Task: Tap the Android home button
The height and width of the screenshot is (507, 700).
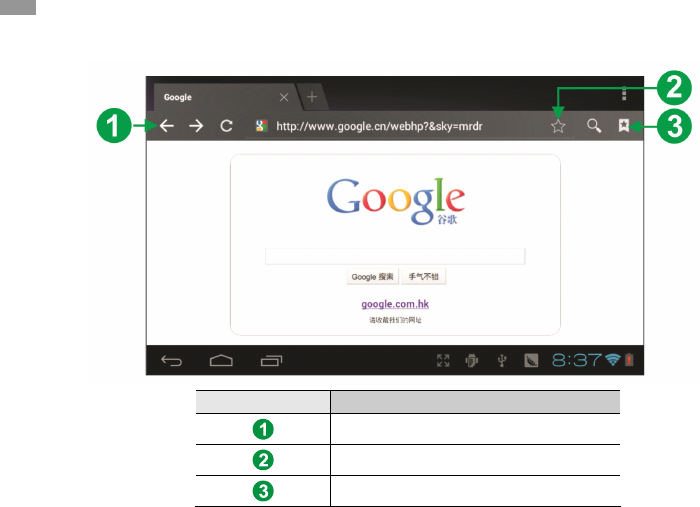Action: tap(221, 360)
